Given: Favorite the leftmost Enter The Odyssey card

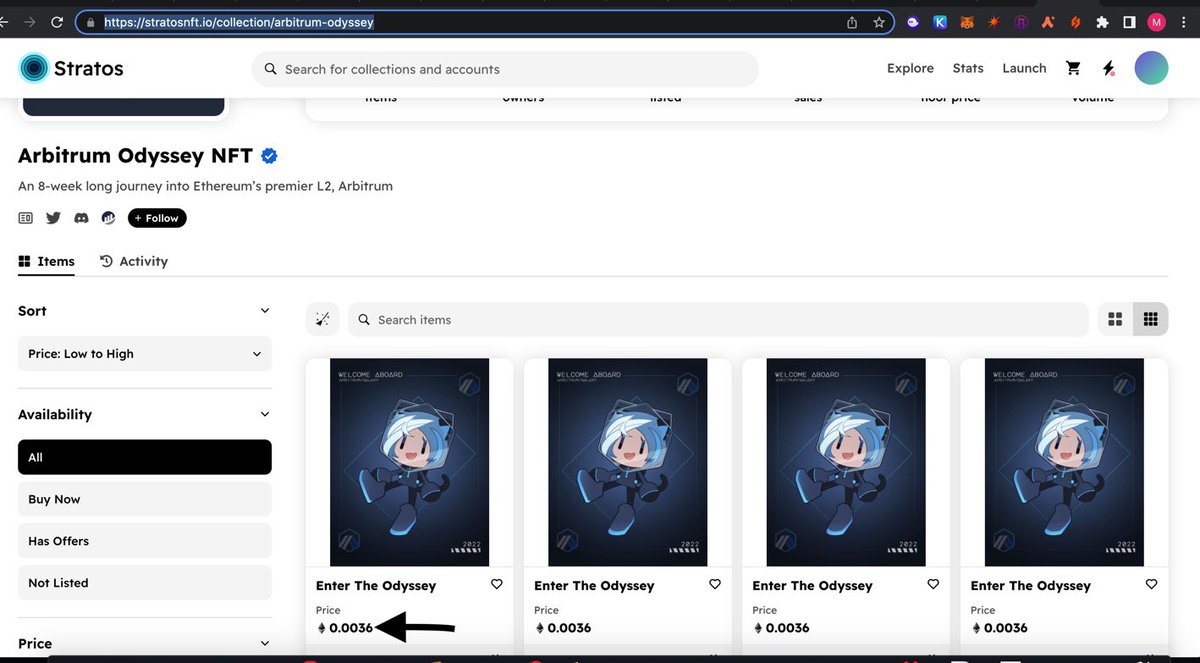Looking at the screenshot, I should (x=497, y=584).
